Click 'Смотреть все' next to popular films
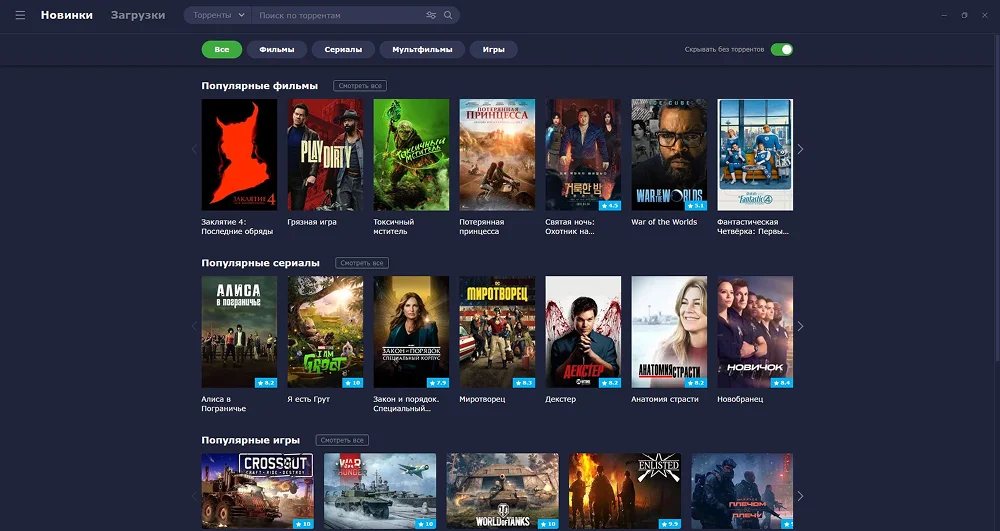 pos(359,86)
